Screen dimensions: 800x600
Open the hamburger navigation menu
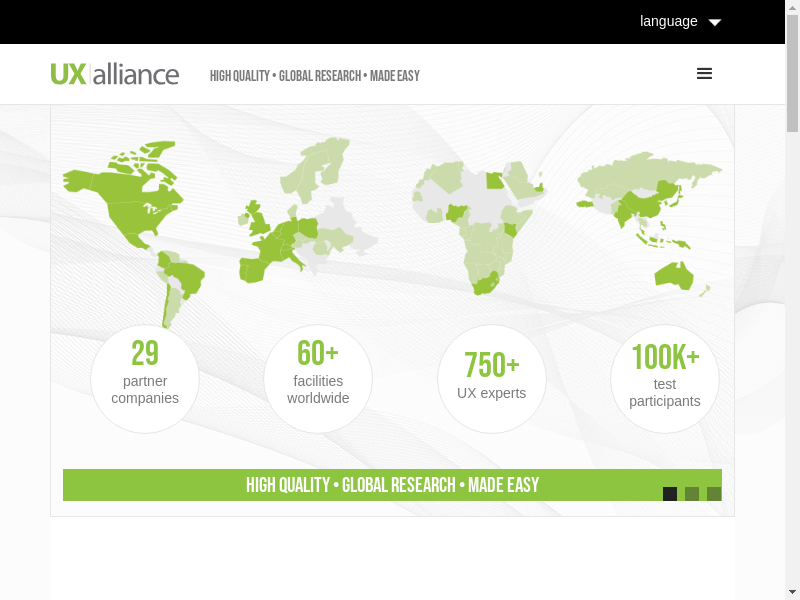pyautogui.click(x=704, y=74)
